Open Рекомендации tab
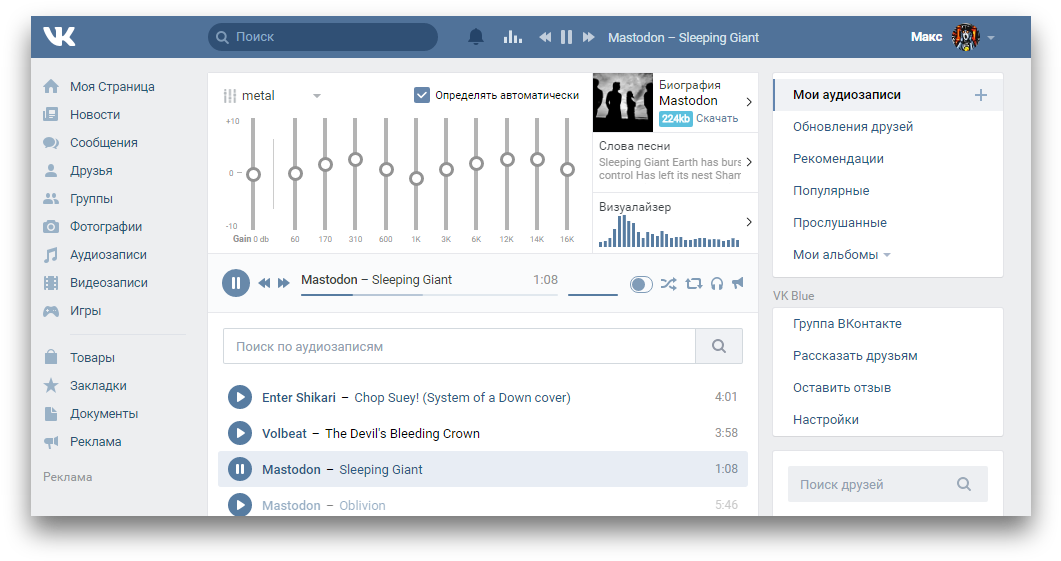This screenshot has height=561, width=1061. point(838,159)
